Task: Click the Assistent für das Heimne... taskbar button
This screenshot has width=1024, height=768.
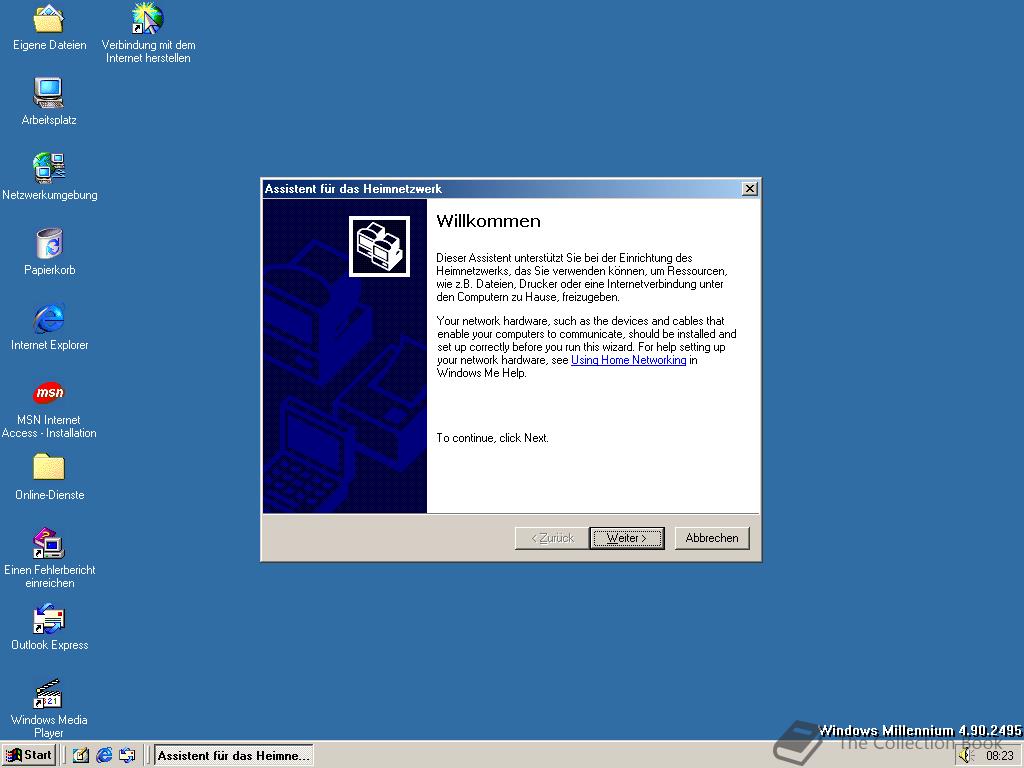Action: pyautogui.click(x=233, y=756)
